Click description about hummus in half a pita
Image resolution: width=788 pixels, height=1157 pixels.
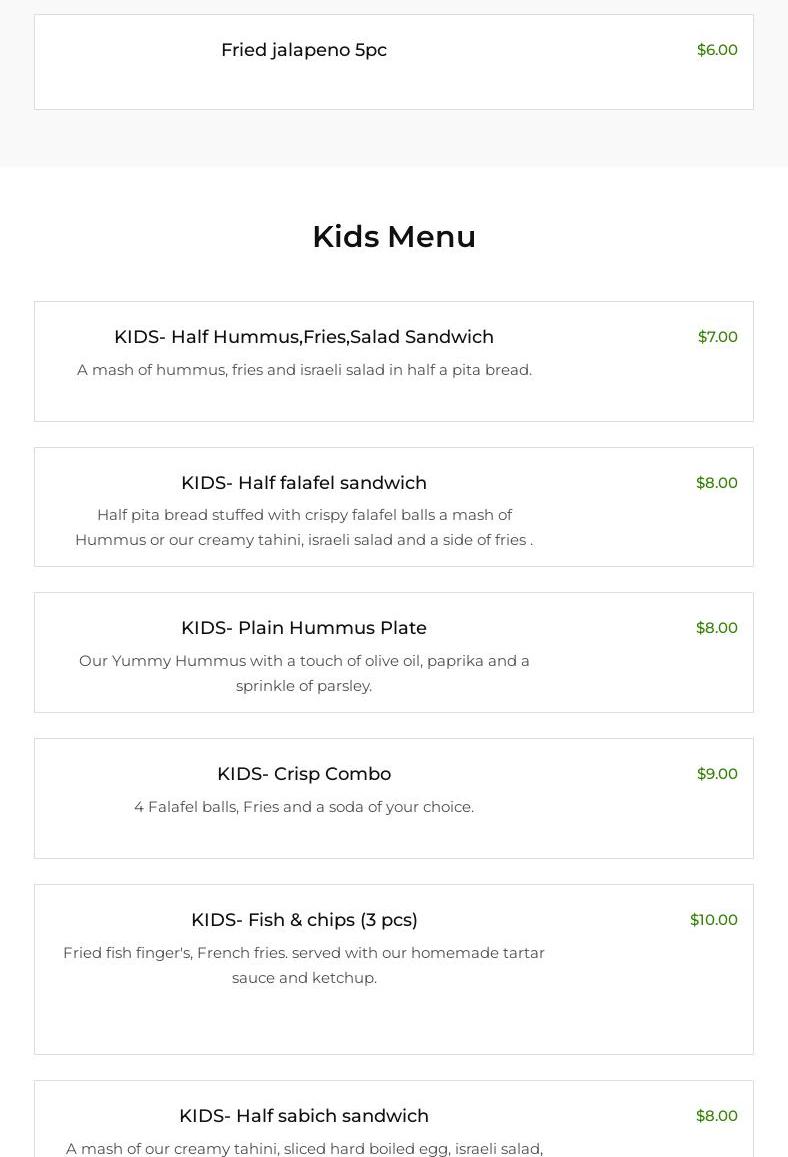point(304,370)
